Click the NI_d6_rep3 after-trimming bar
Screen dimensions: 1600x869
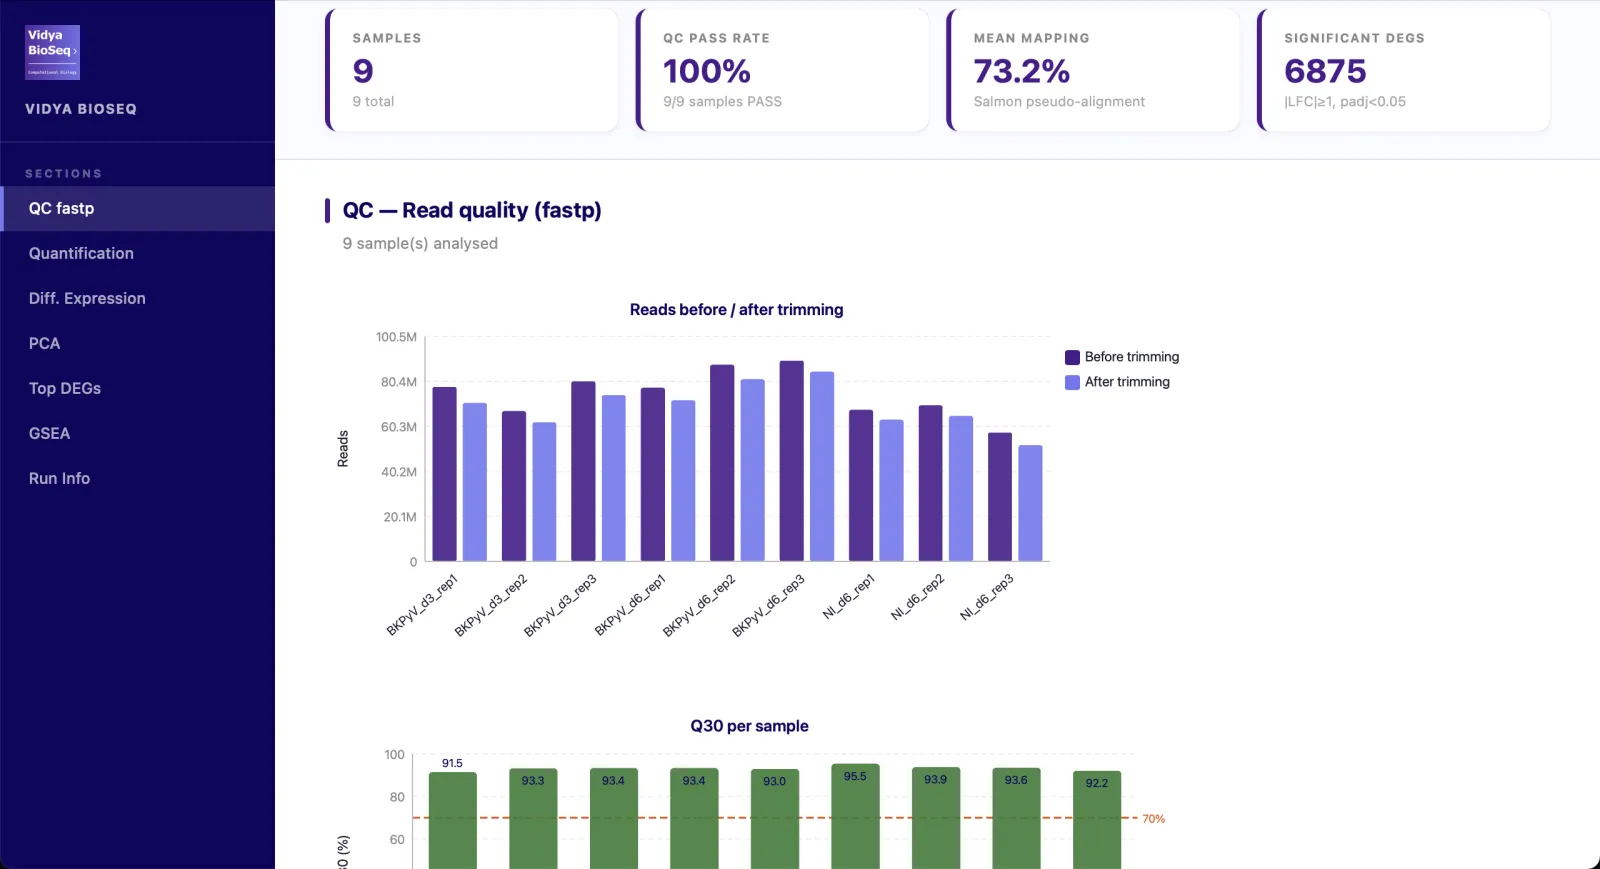pyautogui.click(x=1030, y=503)
